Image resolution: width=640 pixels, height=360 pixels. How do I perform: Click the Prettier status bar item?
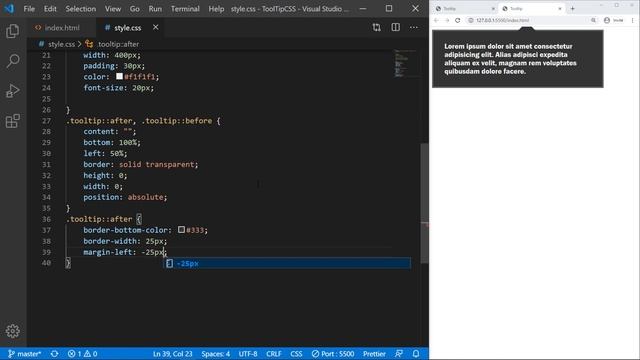pos(374,354)
